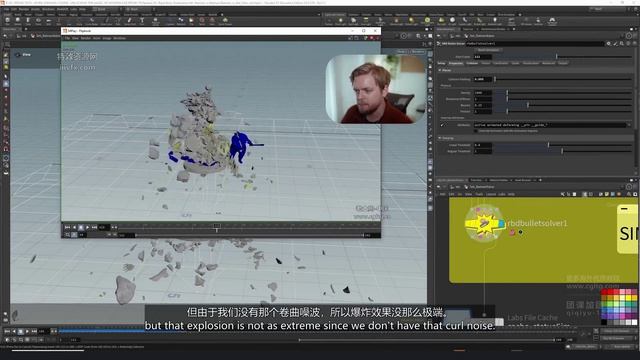The image size is (640, 360).
Task: Open parameter pane gear menu
Action: click(609, 43)
